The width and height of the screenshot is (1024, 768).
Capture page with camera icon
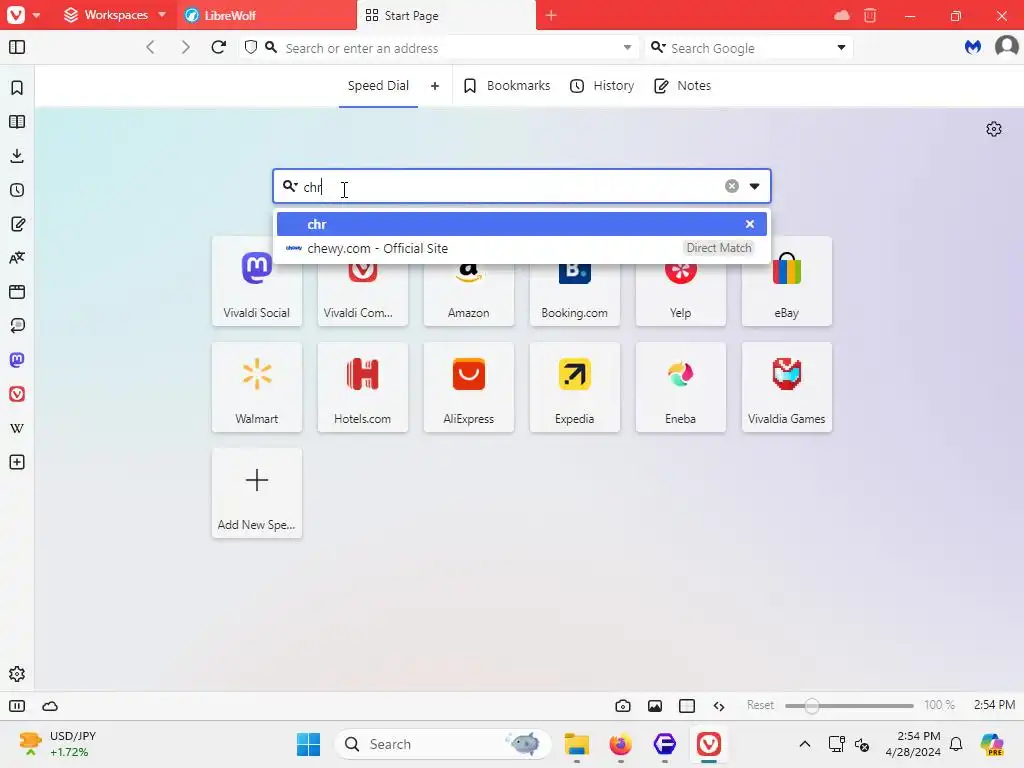pos(623,705)
